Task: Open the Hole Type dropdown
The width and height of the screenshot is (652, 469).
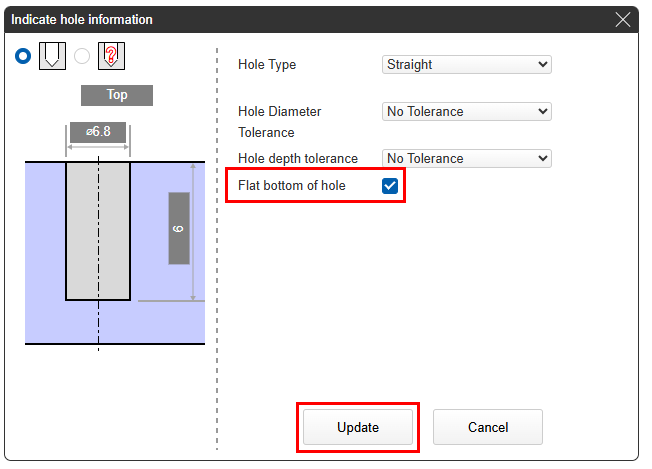Action: [x=467, y=64]
